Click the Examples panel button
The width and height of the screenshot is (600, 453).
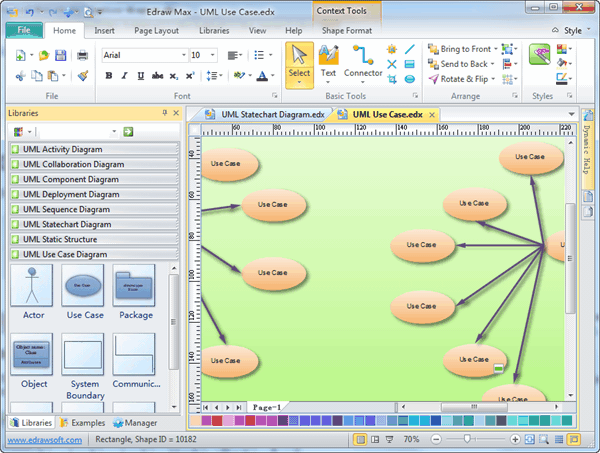pyautogui.click(x=83, y=422)
